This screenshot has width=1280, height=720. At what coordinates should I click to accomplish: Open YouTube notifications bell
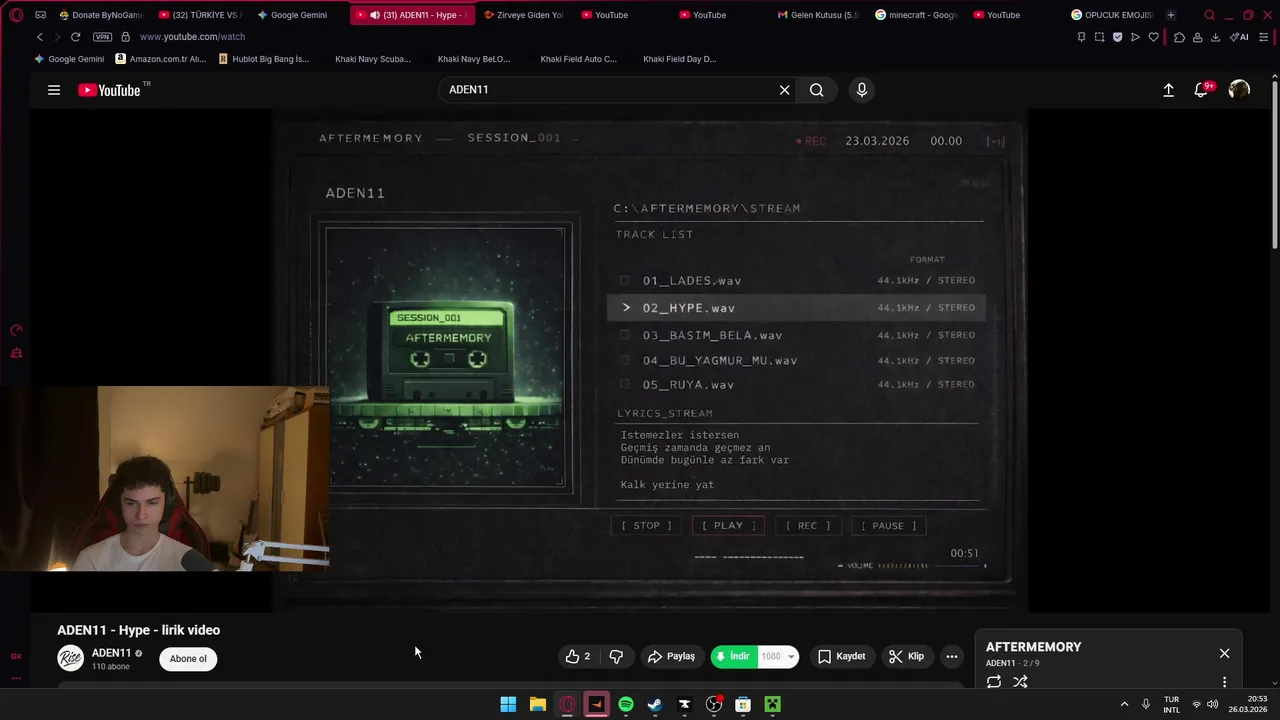[1201, 90]
